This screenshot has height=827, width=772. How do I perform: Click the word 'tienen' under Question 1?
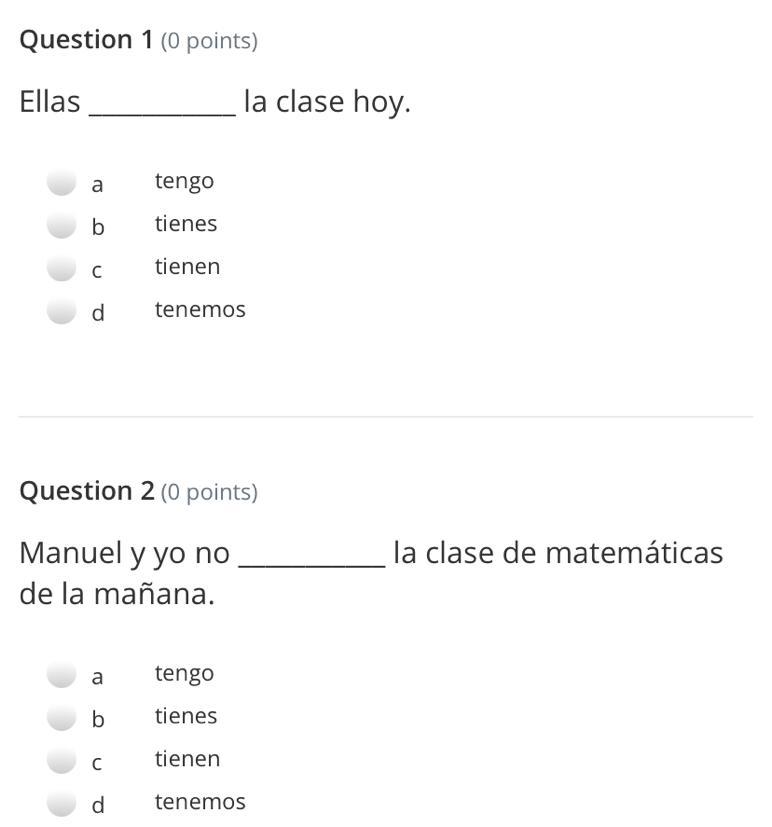(x=187, y=267)
